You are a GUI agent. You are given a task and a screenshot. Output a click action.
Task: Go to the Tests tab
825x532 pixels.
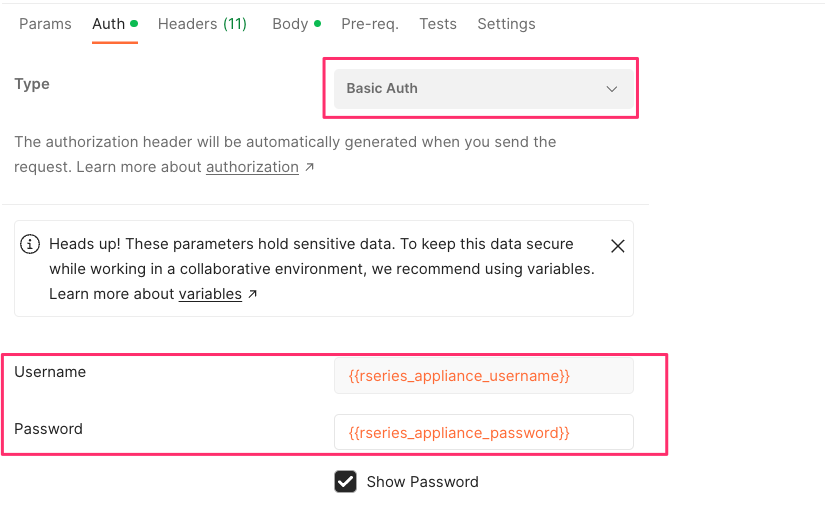tap(438, 24)
